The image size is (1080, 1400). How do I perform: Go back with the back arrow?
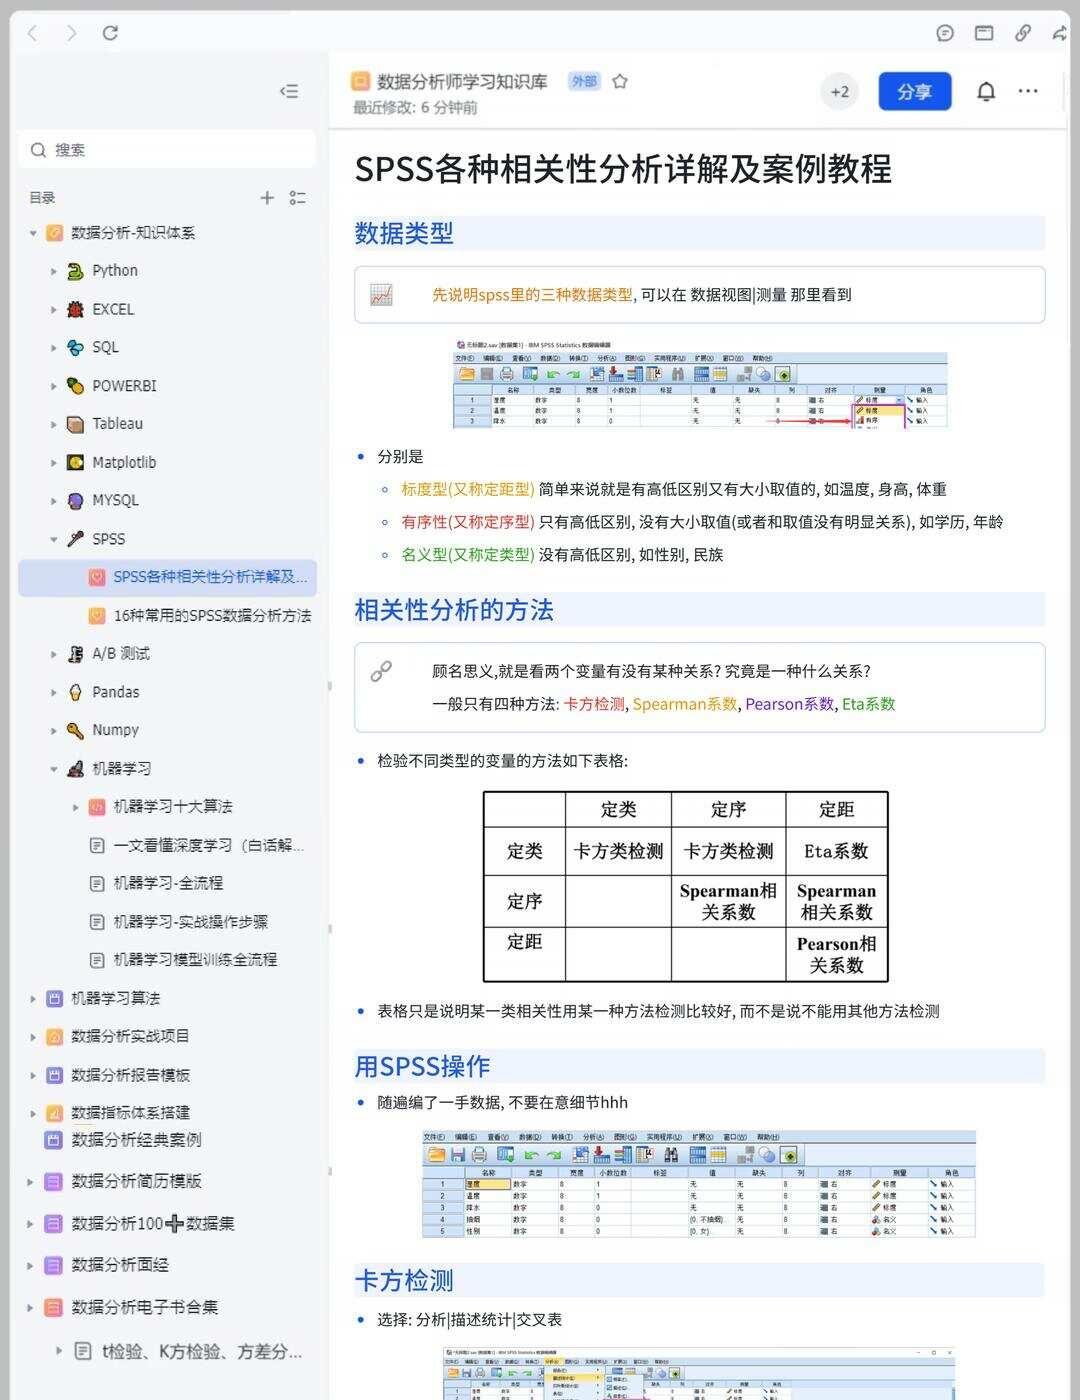[32, 33]
